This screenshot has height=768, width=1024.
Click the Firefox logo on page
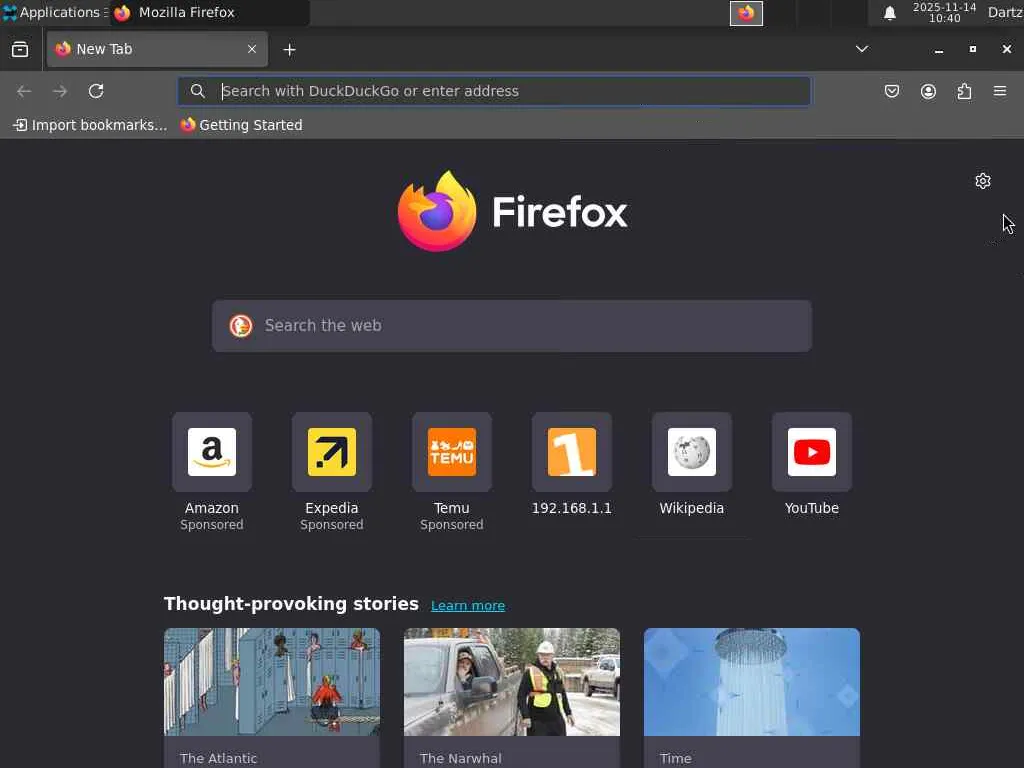click(x=512, y=211)
